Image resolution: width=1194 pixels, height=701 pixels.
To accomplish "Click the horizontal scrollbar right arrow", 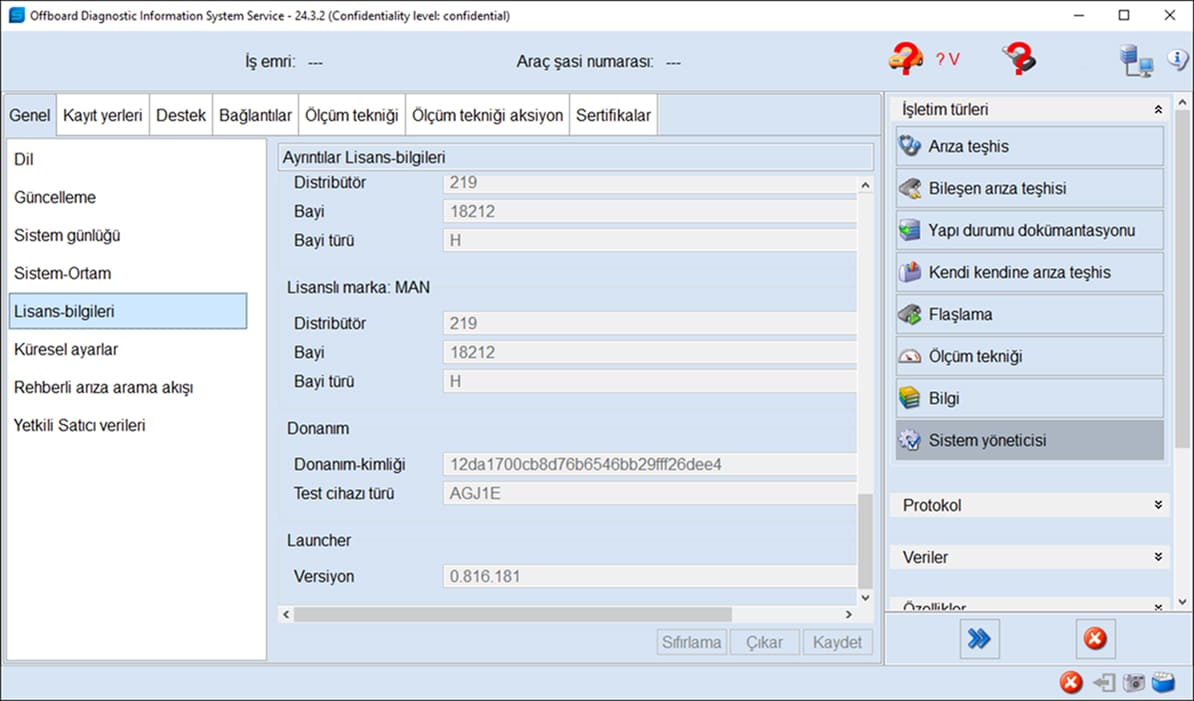I will click(x=849, y=614).
